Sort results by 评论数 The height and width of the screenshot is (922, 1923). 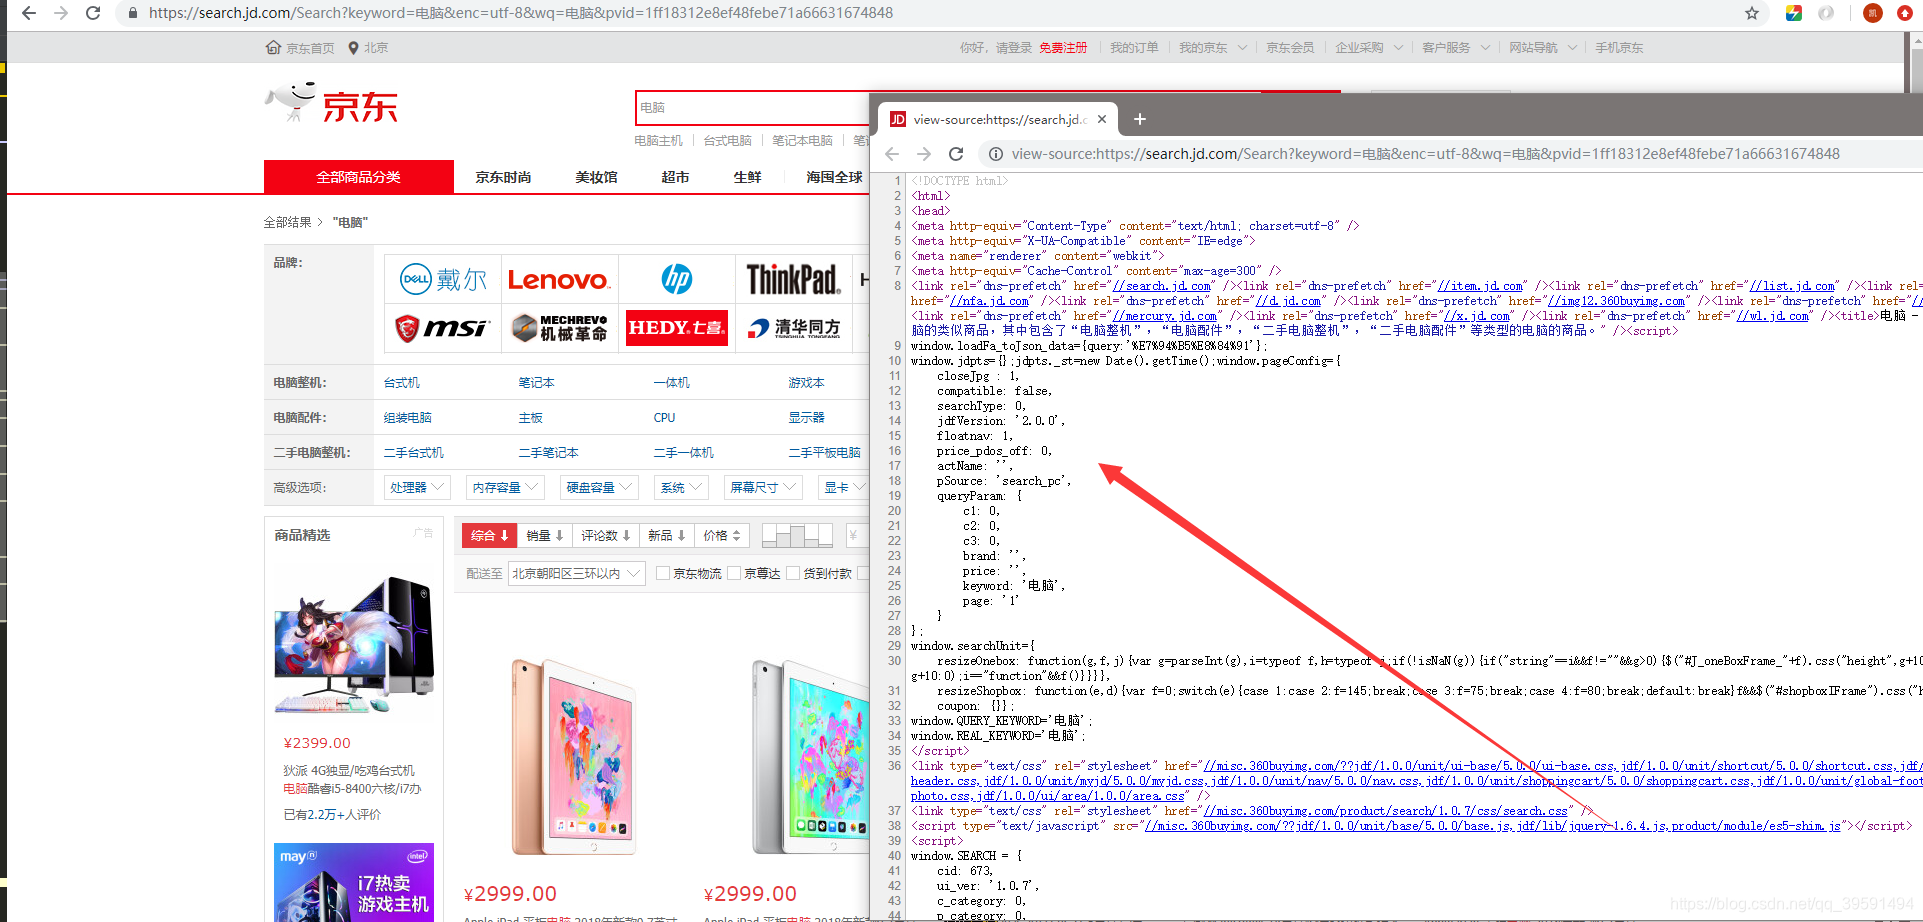coord(606,536)
